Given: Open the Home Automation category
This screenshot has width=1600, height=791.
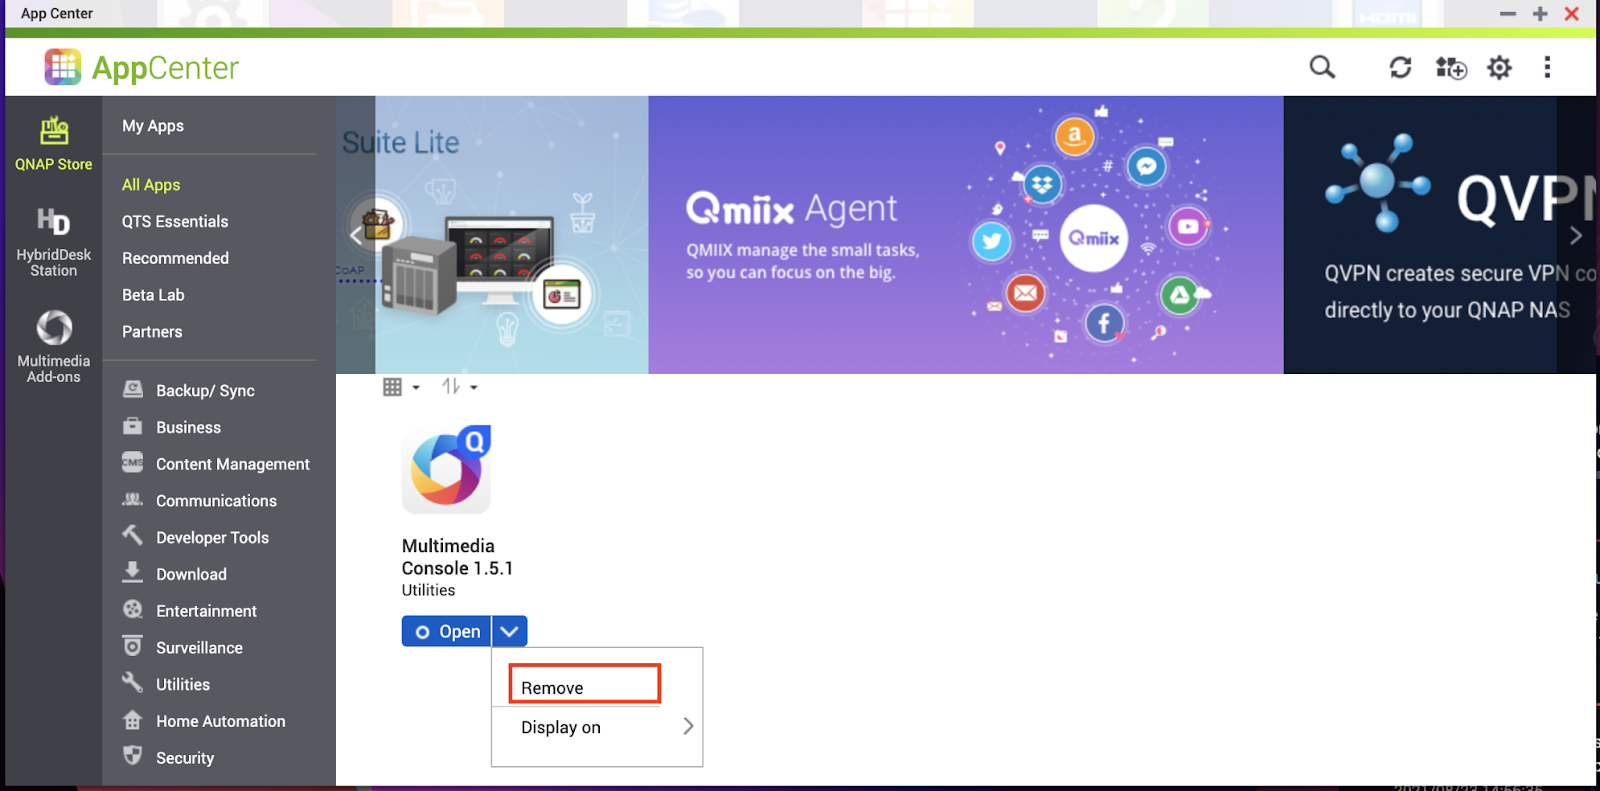Looking at the screenshot, I should pos(203,721).
